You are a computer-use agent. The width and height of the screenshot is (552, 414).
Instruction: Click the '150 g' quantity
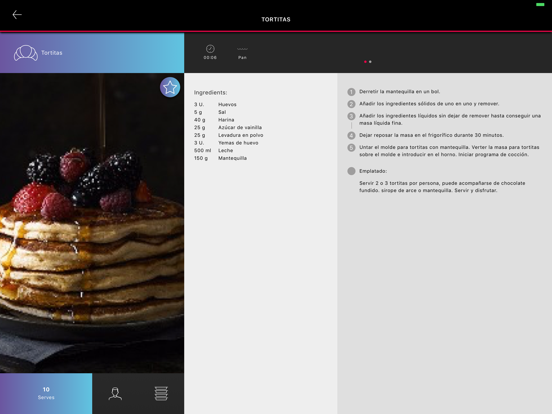tap(201, 158)
